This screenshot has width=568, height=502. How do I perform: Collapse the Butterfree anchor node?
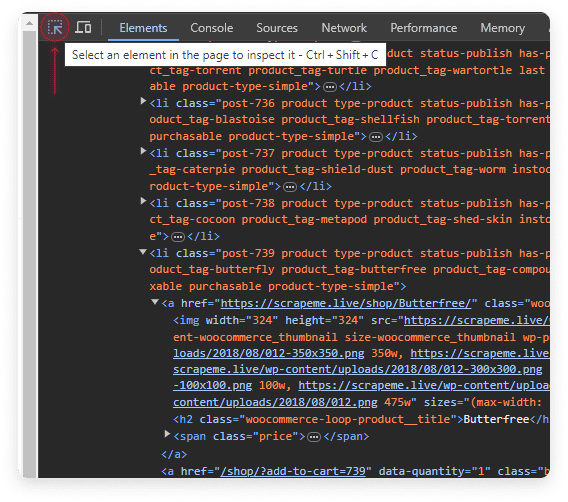coord(155,302)
